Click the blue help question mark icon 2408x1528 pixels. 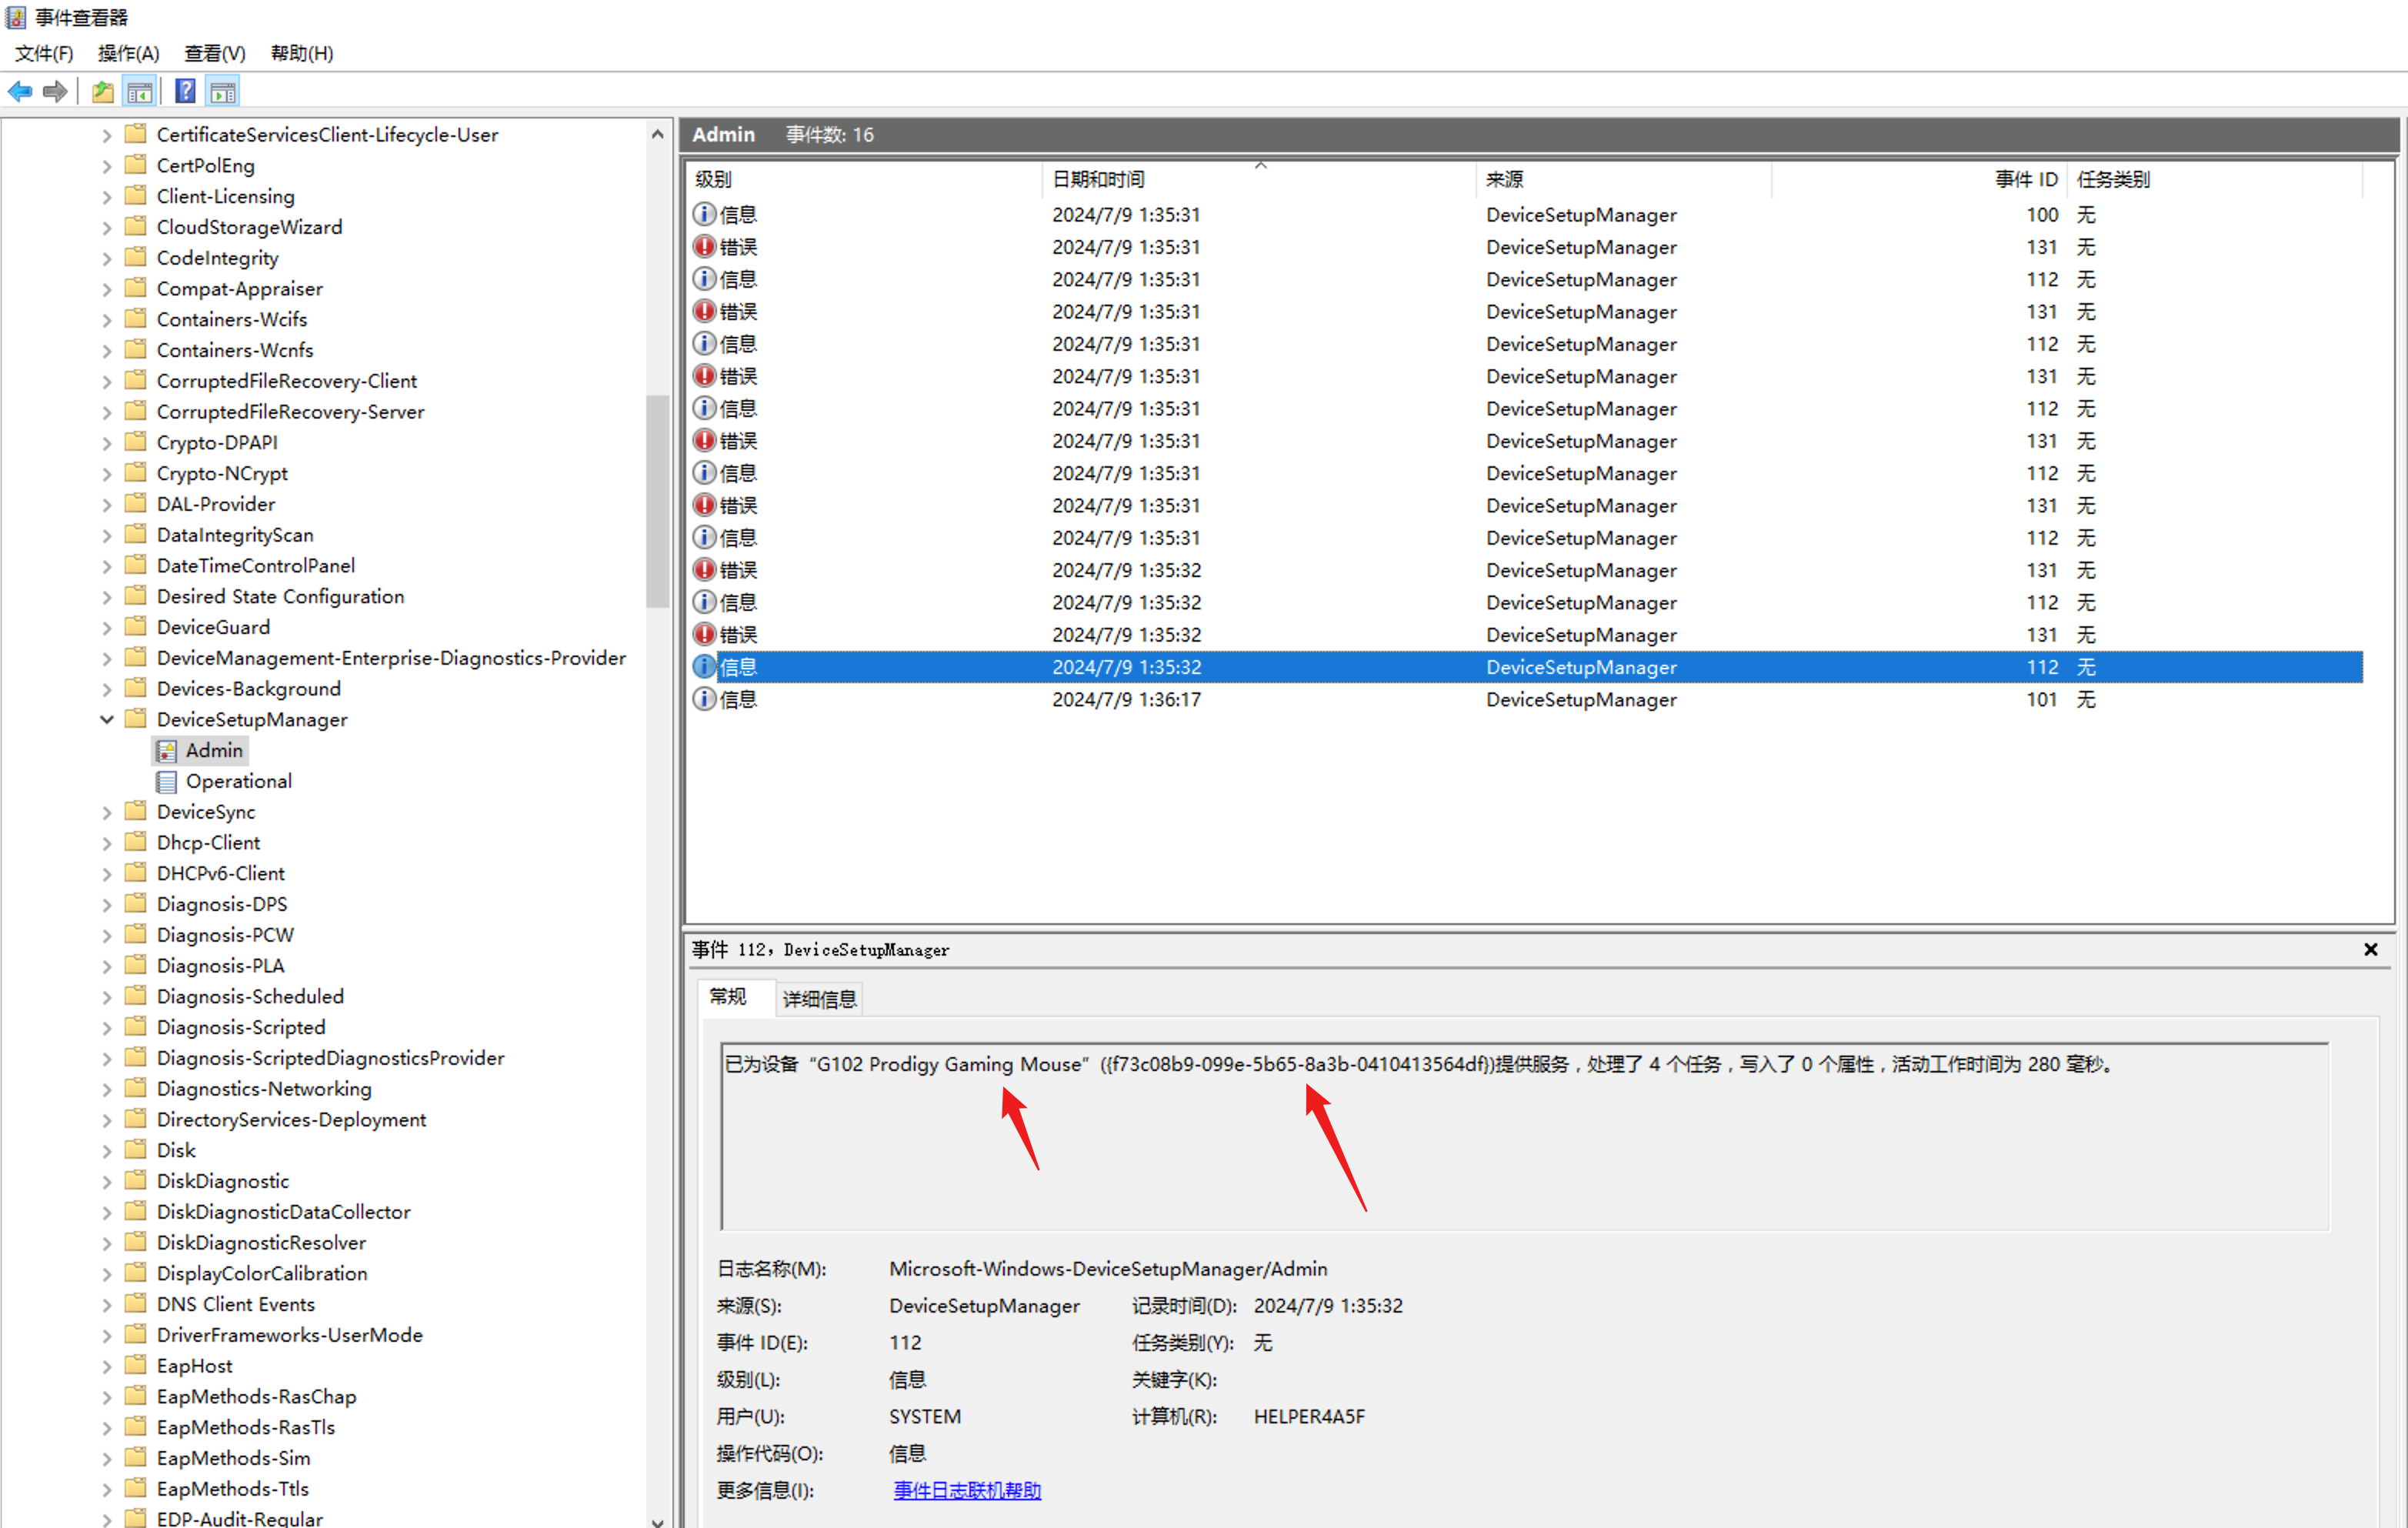(x=185, y=92)
